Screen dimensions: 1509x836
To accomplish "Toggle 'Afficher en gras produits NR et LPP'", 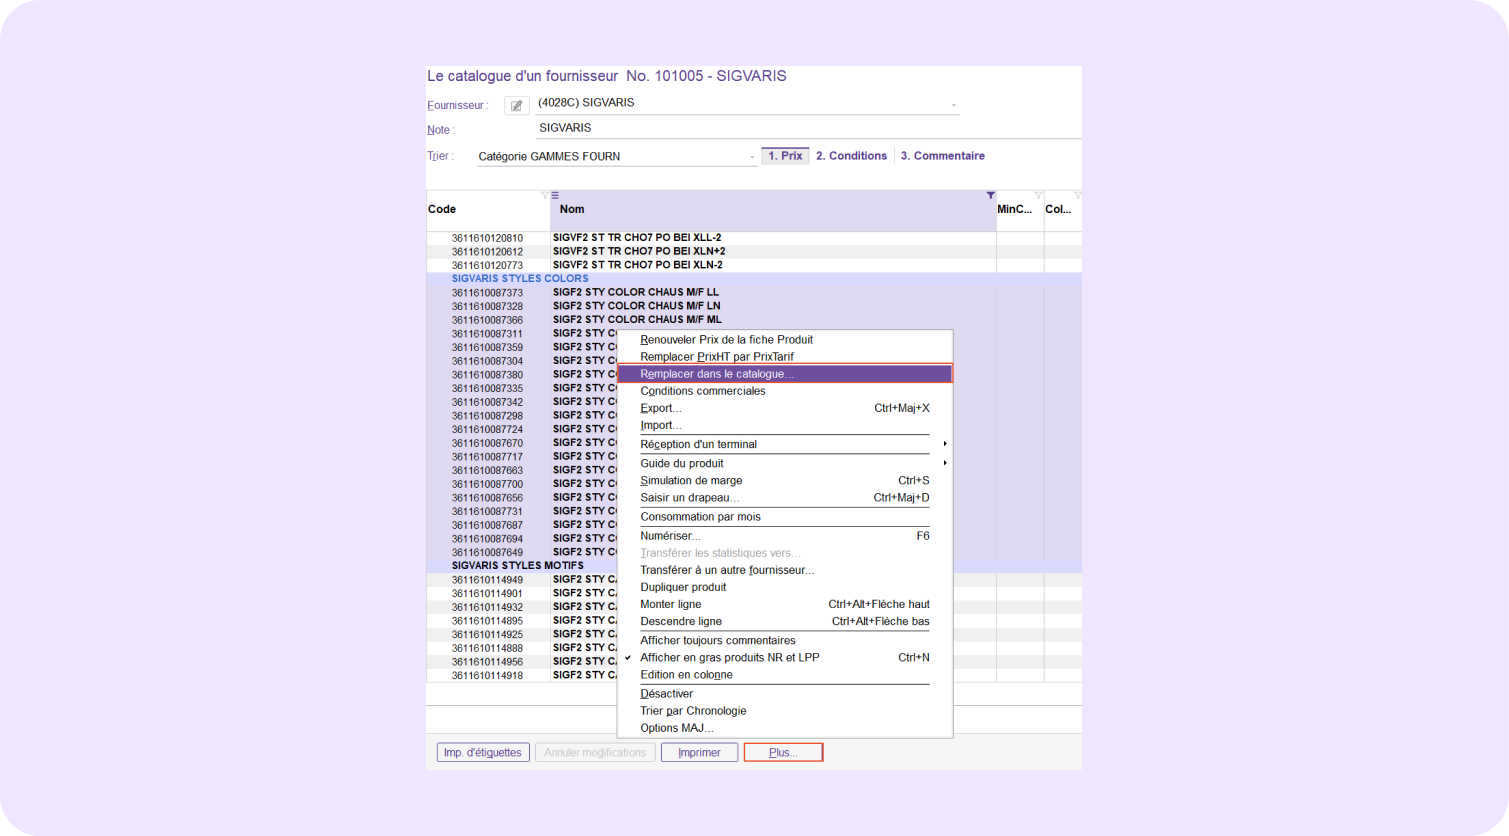I will [729, 658].
